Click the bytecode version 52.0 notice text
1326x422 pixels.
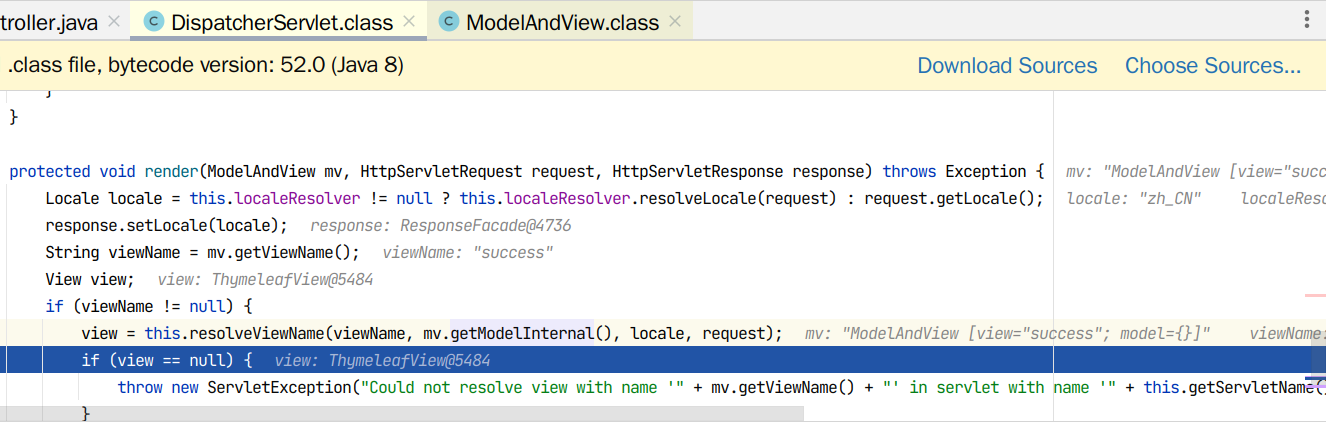pos(205,66)
